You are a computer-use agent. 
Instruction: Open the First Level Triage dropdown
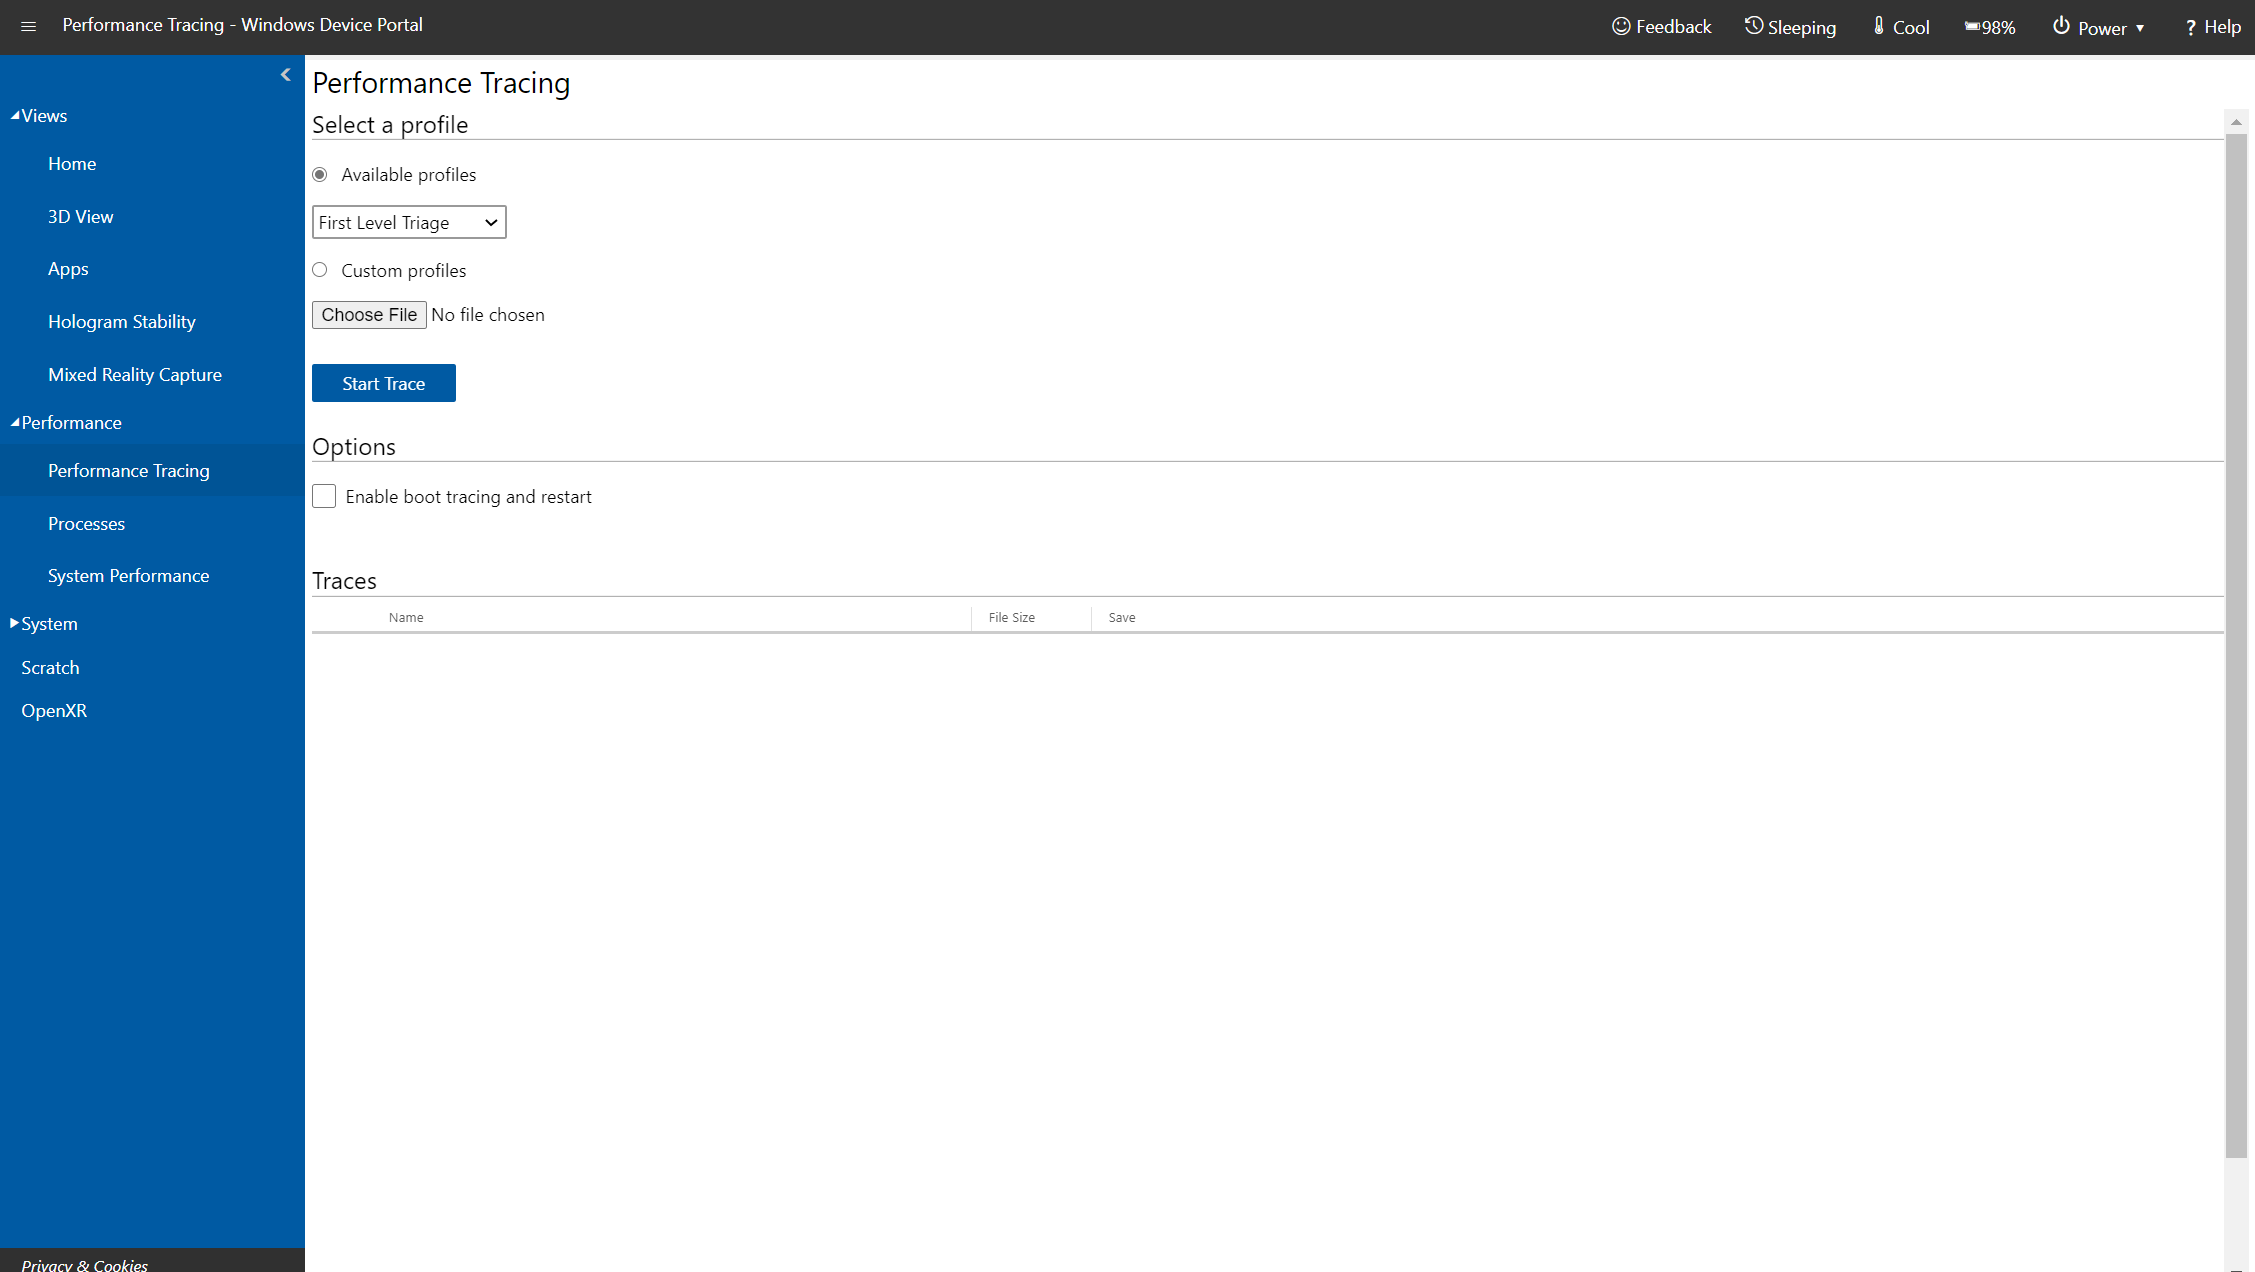click(x=407, y=222)
